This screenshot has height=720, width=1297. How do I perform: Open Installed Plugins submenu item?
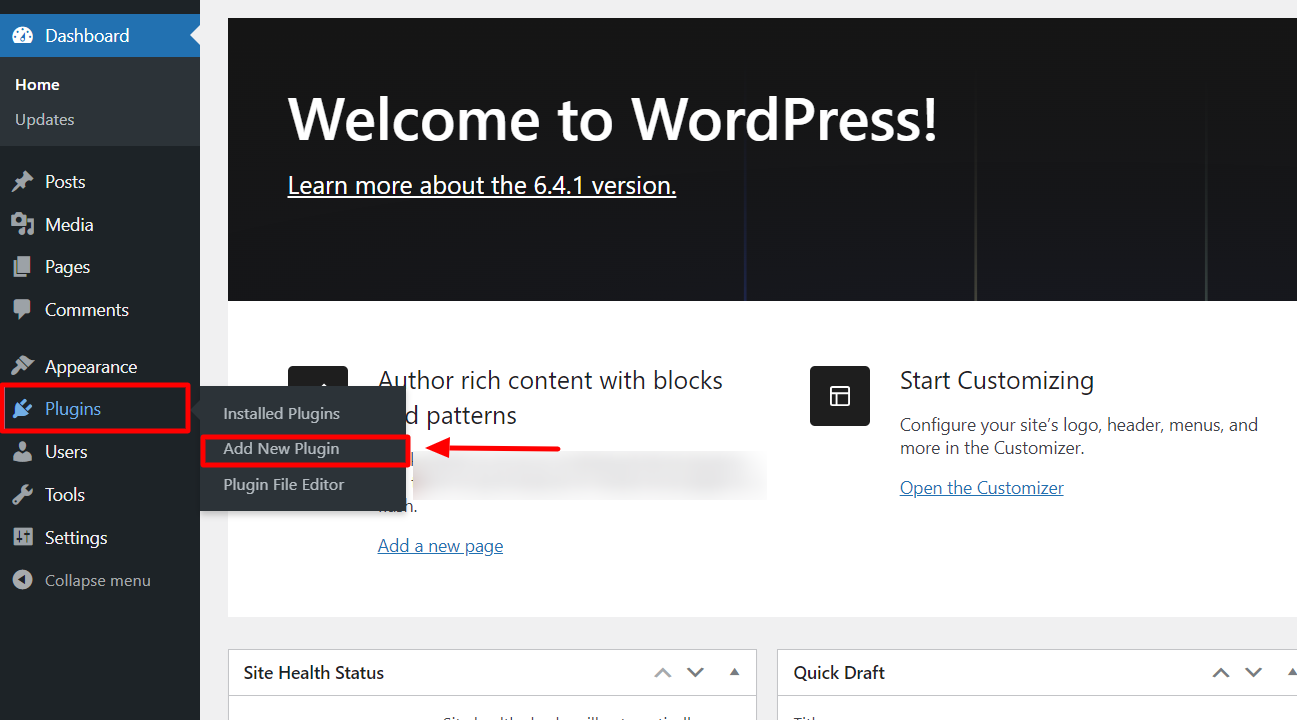[x=281, y=414]
